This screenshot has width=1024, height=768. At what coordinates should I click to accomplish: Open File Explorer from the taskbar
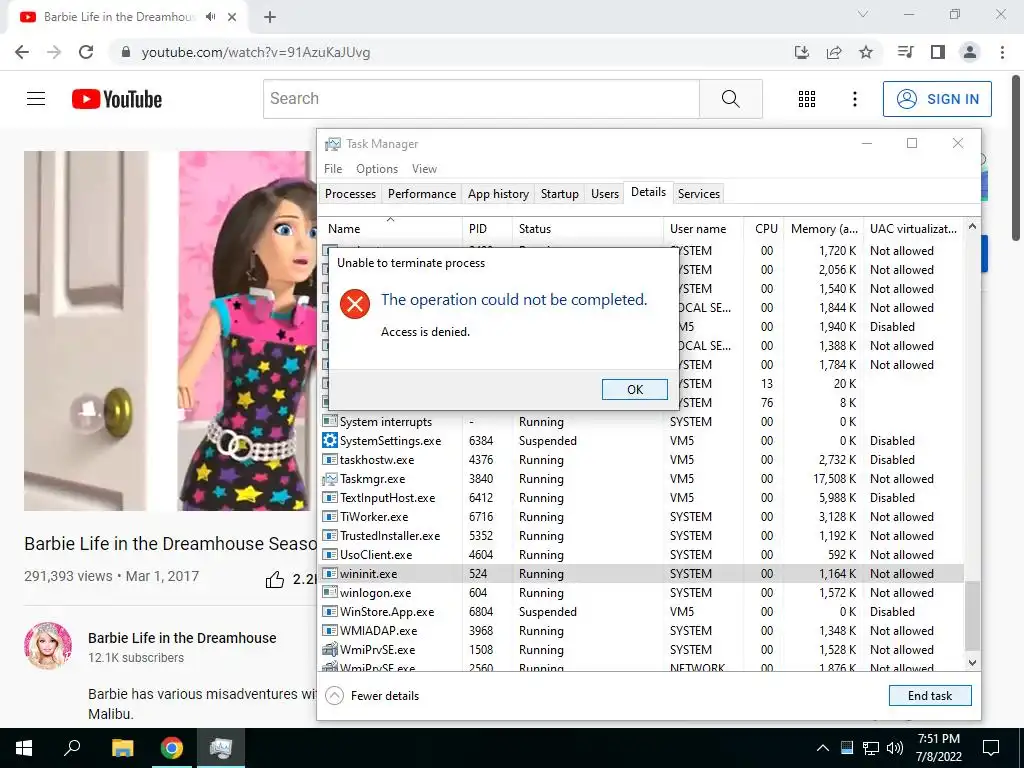pos(122,748)
